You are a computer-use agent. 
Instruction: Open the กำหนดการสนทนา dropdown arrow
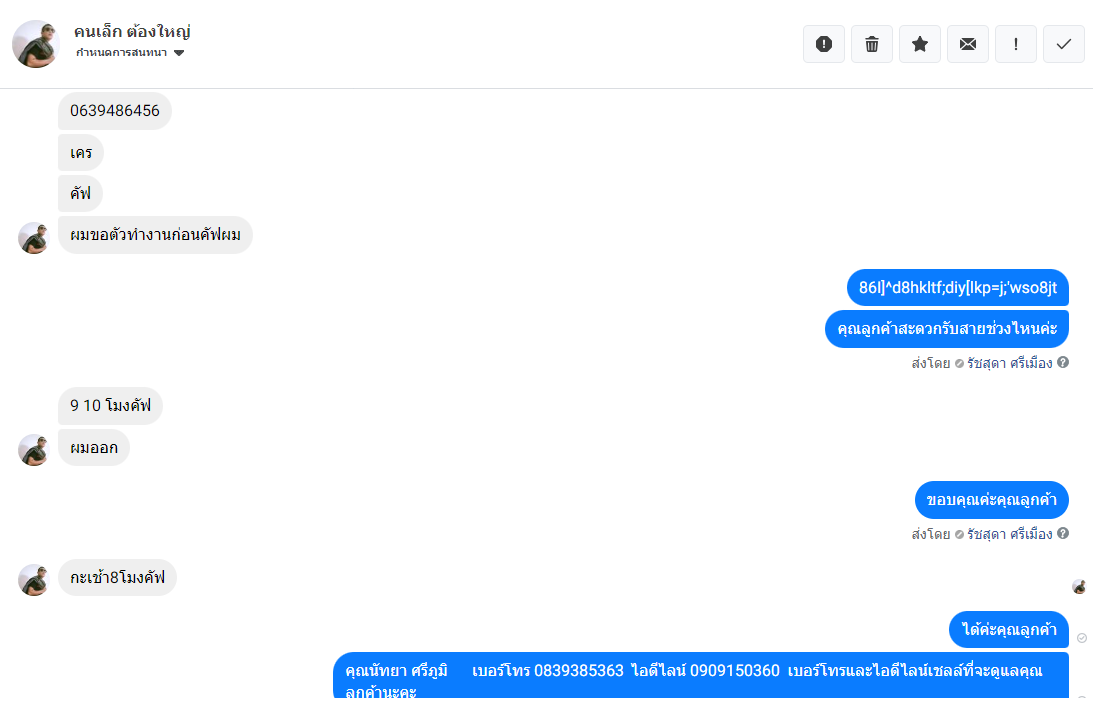tap(179, 53)
